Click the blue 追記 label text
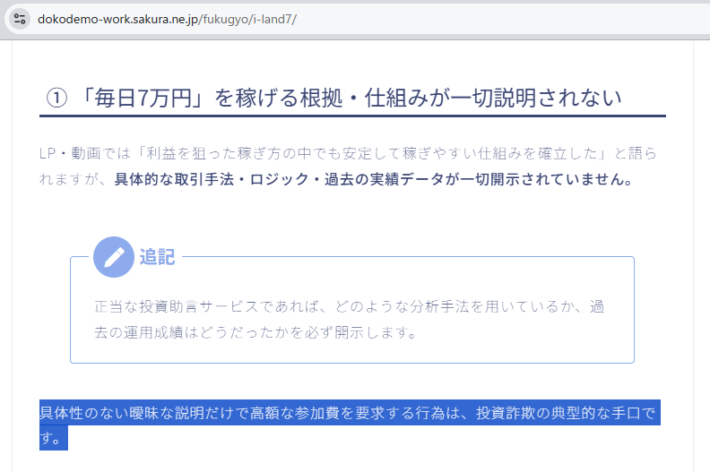The width and height of the screenshot is (710, 472). pyautogui.click(x=157, y=257)
